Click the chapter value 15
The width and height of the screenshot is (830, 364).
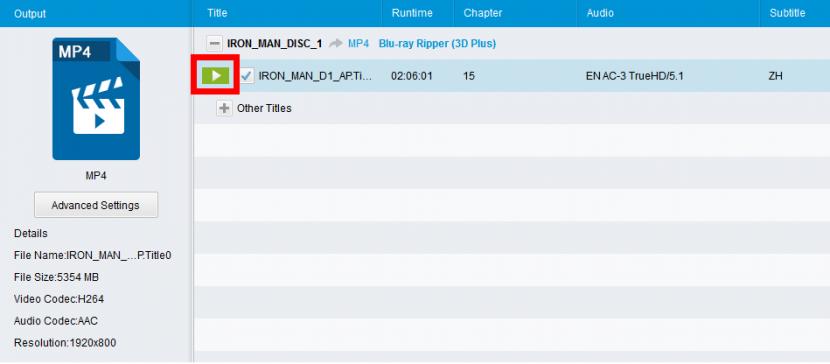468,76
